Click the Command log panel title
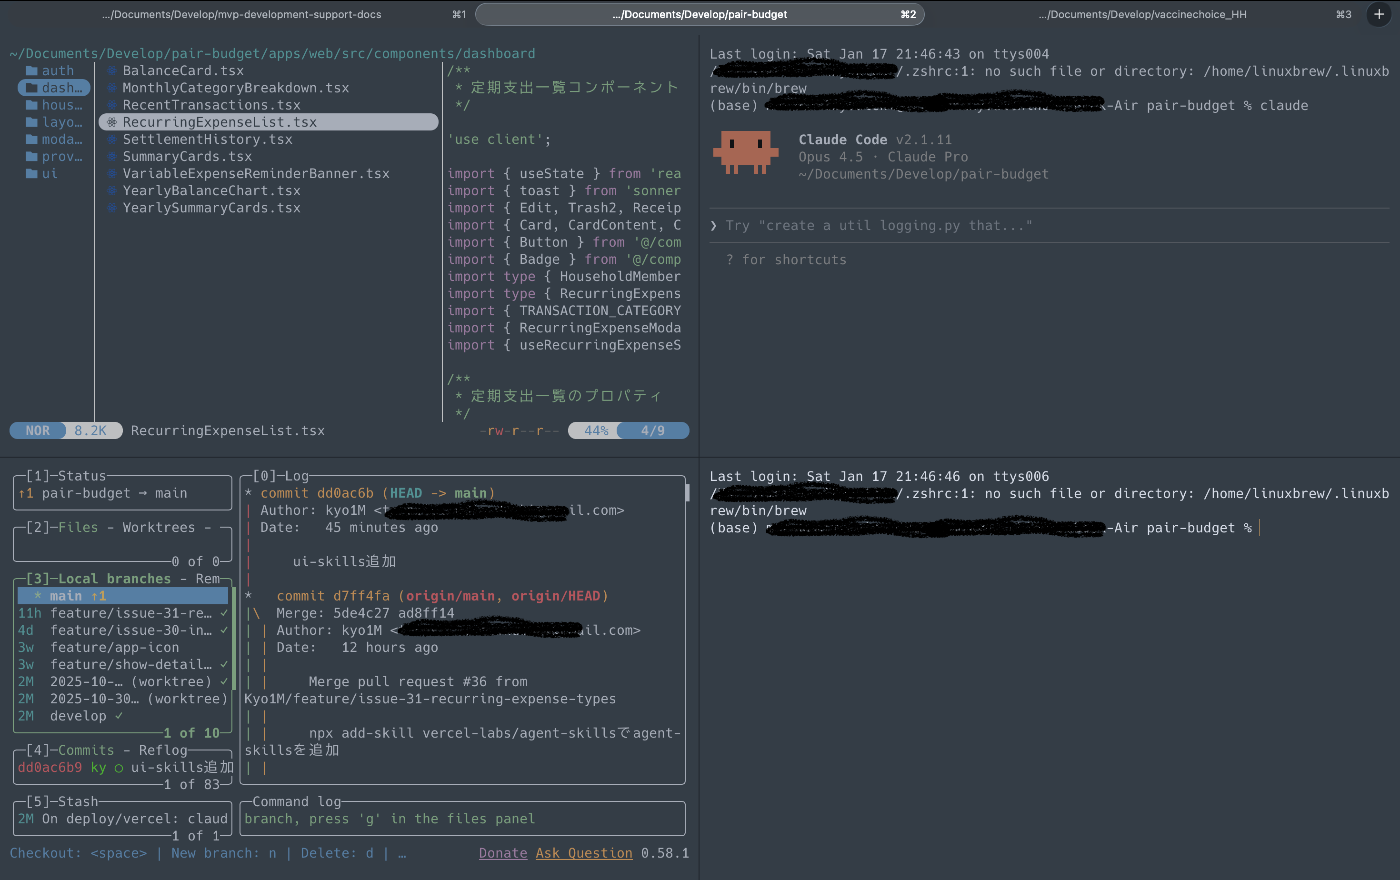Viewport: 1400px width, 880px height. (297, 801)
